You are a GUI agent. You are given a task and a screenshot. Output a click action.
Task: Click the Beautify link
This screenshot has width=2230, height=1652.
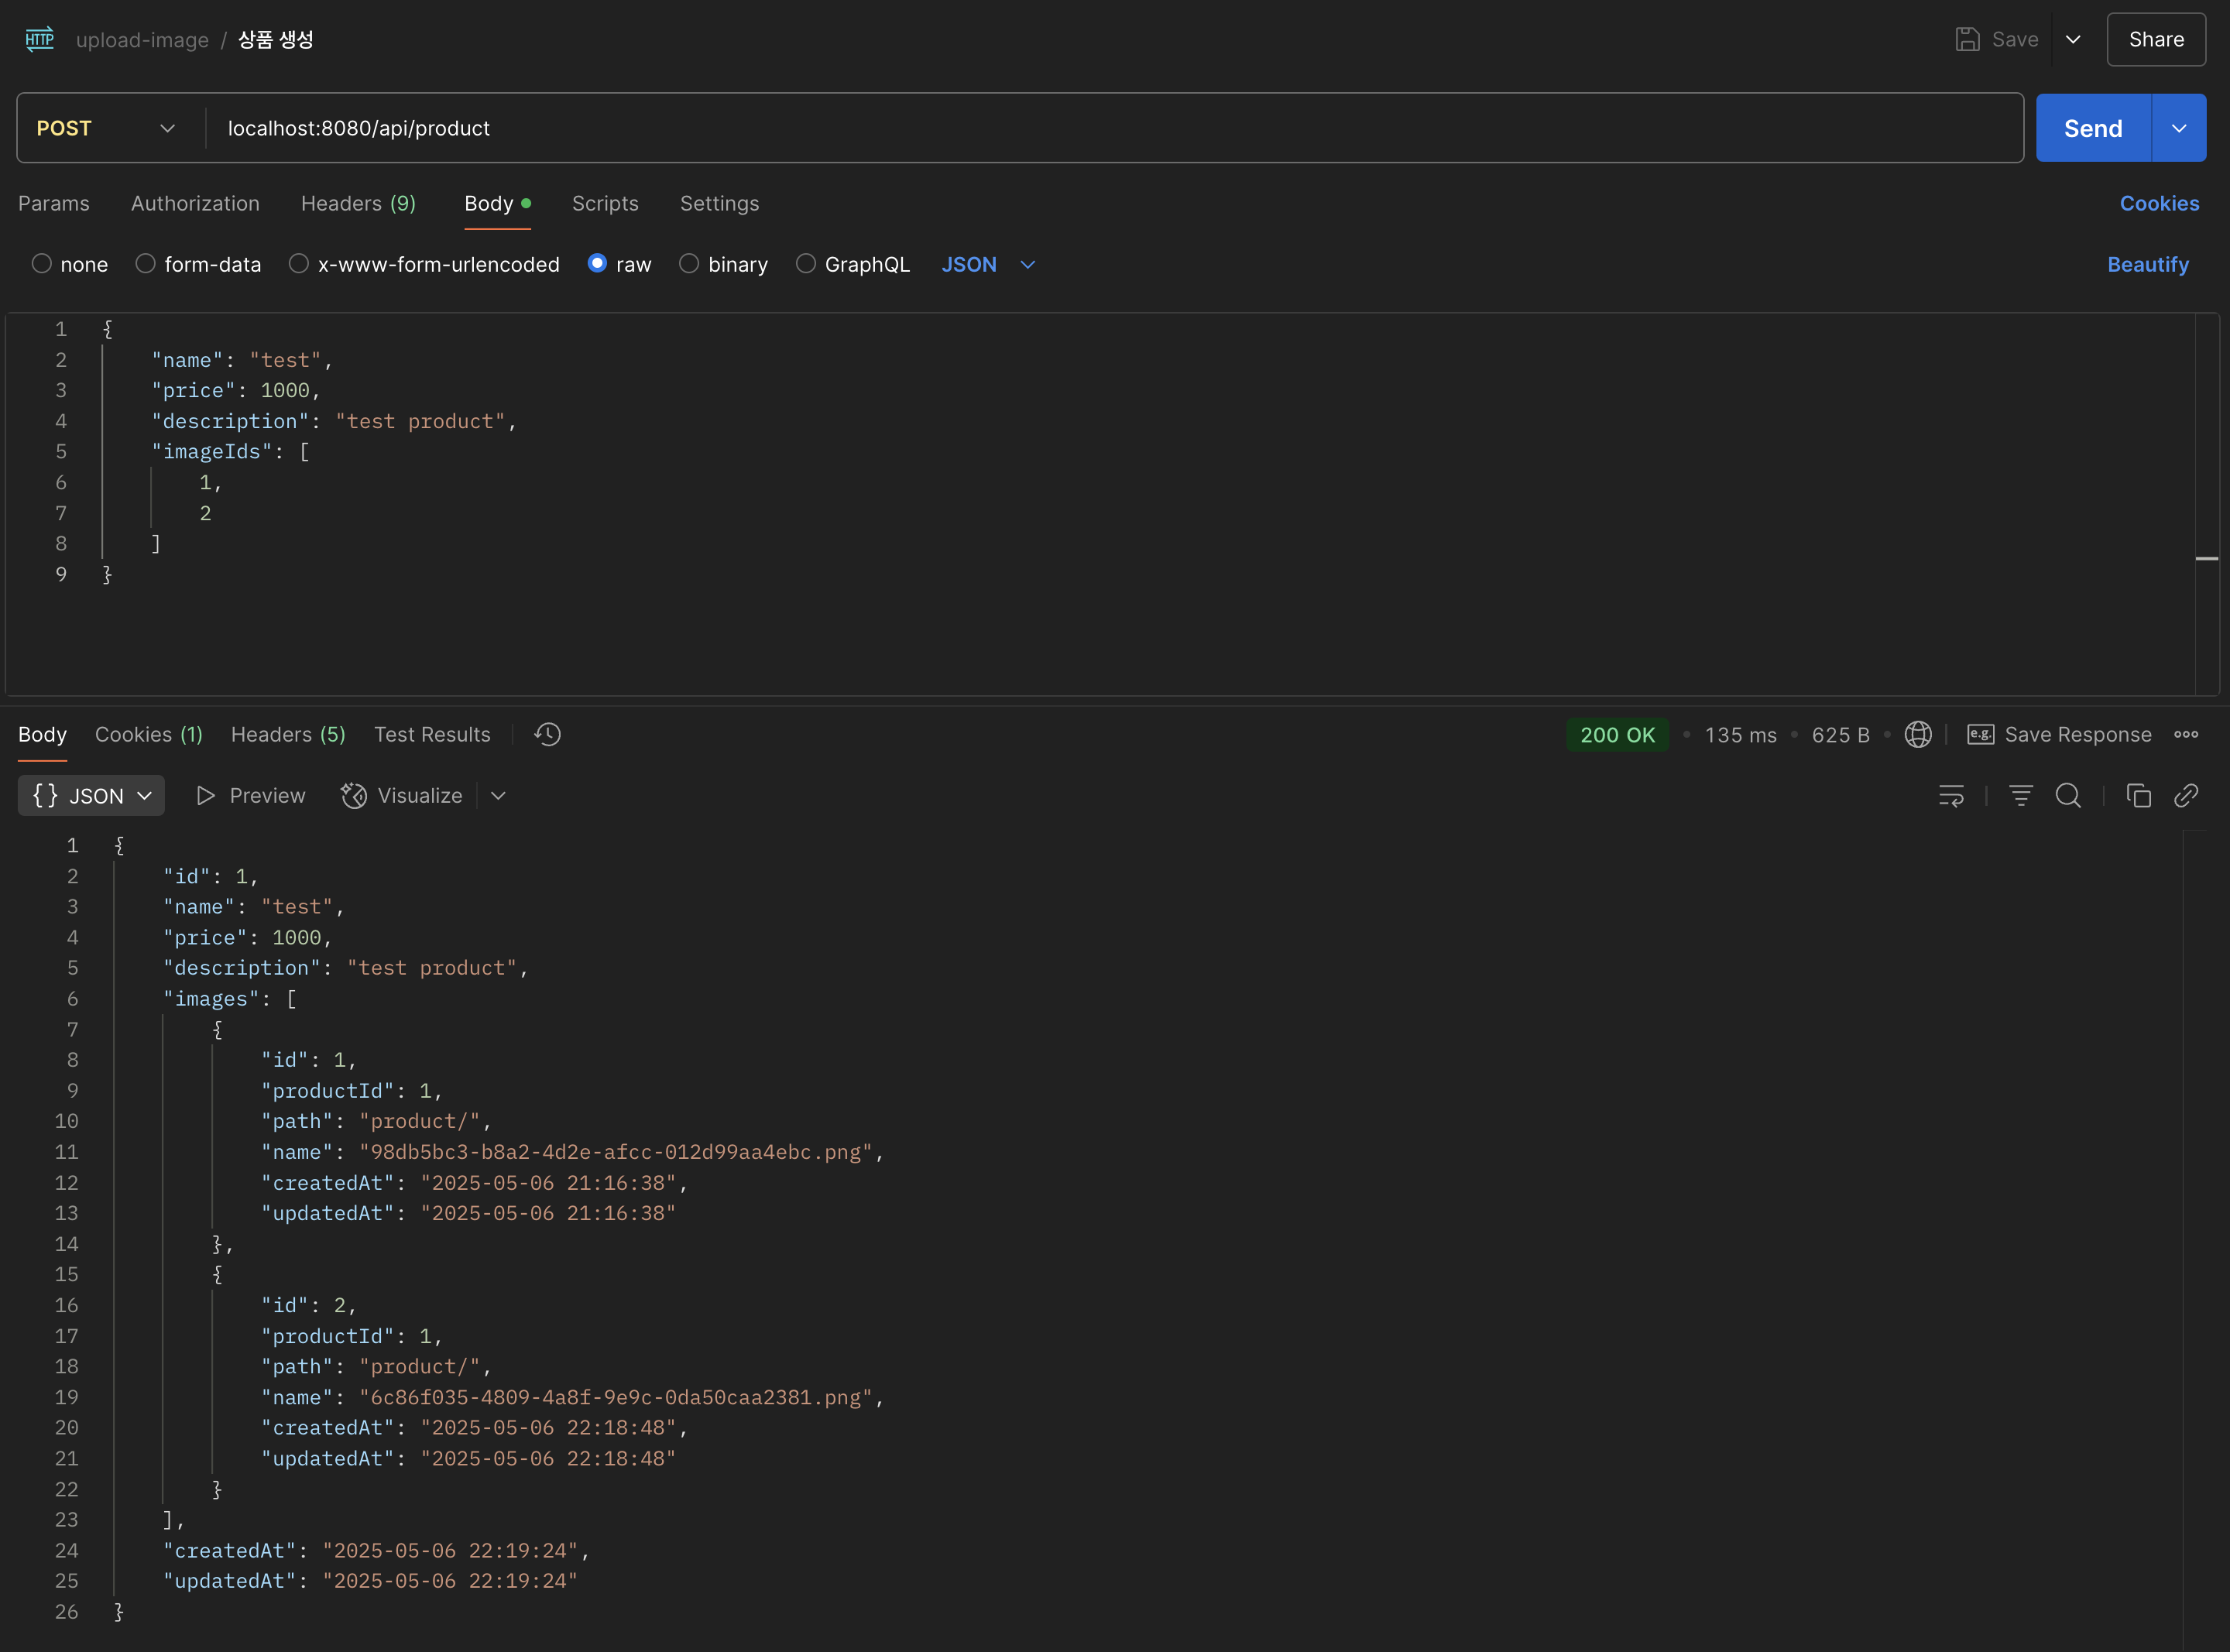2147,264
